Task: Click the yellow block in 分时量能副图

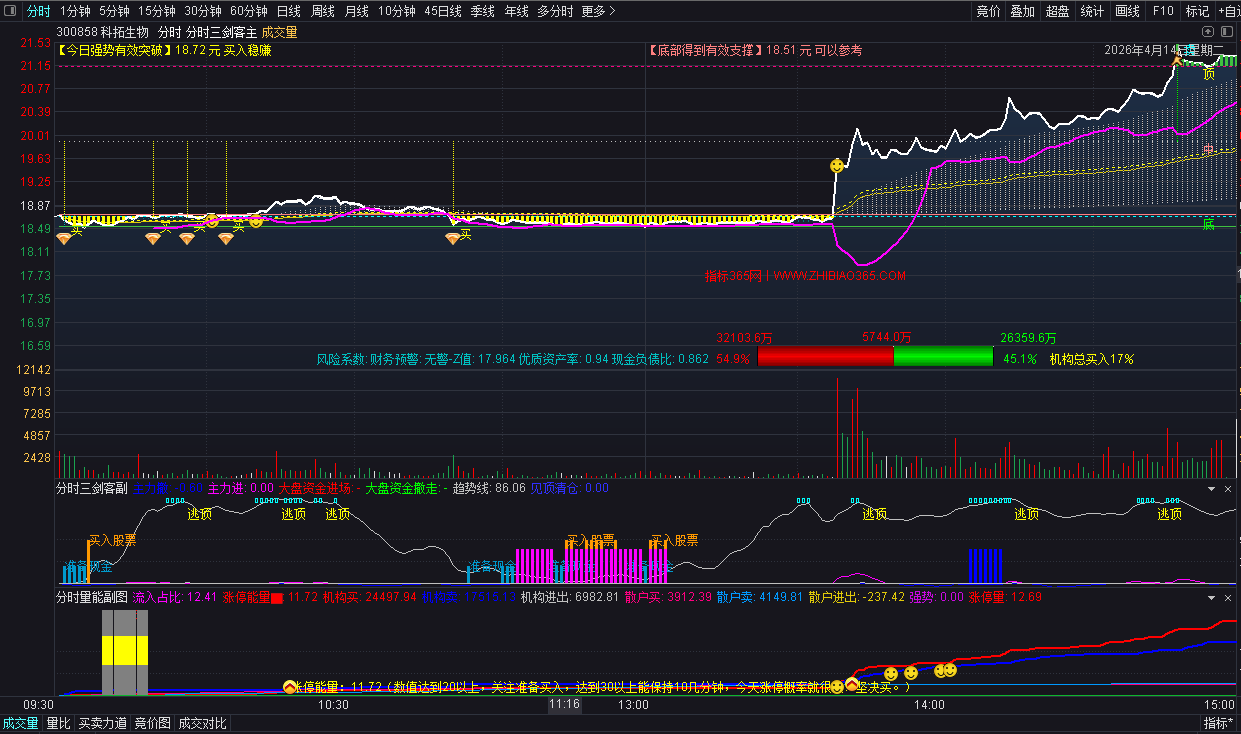Action: point(125,648)
